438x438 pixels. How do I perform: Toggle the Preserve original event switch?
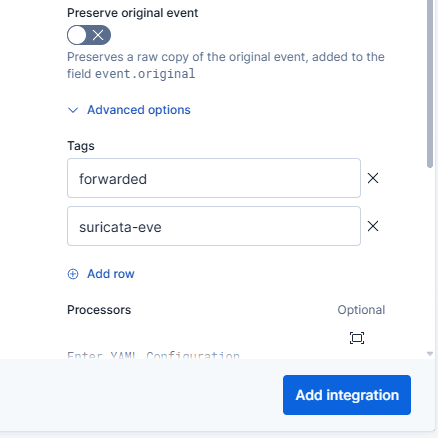(89, 35)
